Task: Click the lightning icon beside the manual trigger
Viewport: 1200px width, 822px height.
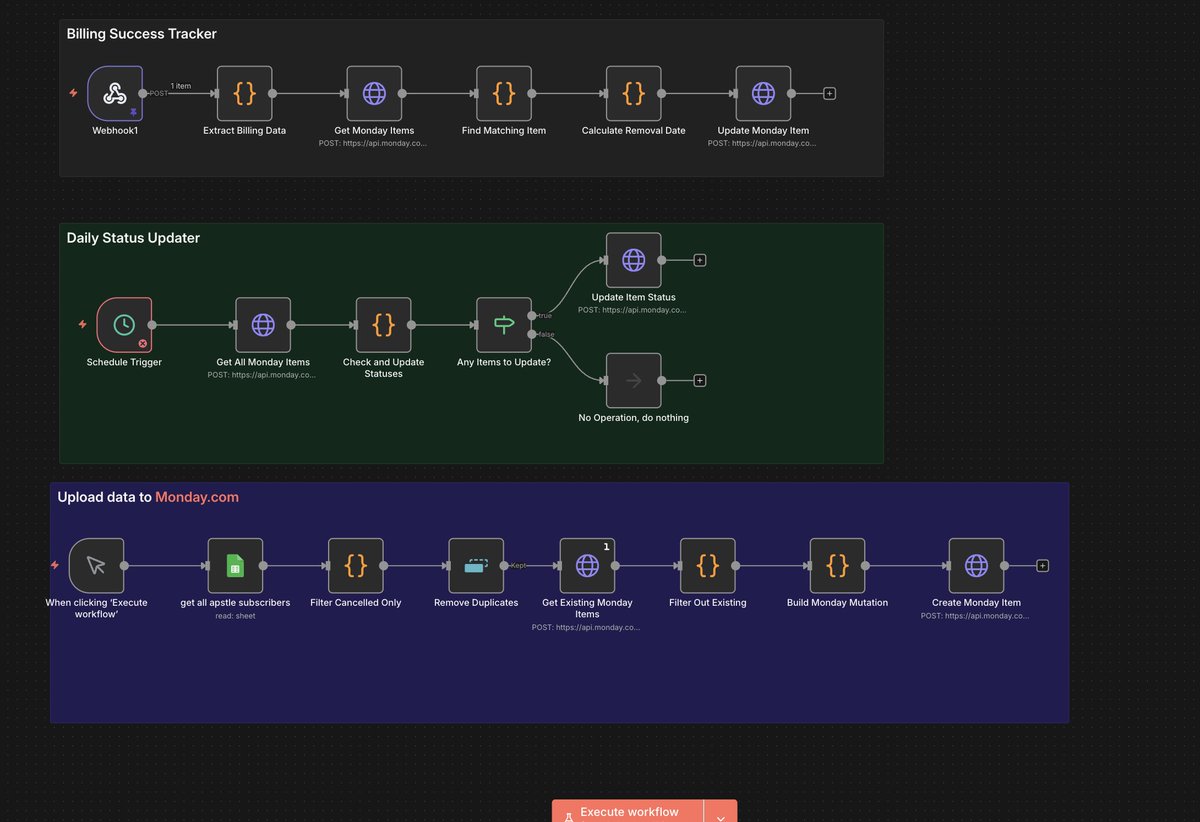Action: (55, 565)
